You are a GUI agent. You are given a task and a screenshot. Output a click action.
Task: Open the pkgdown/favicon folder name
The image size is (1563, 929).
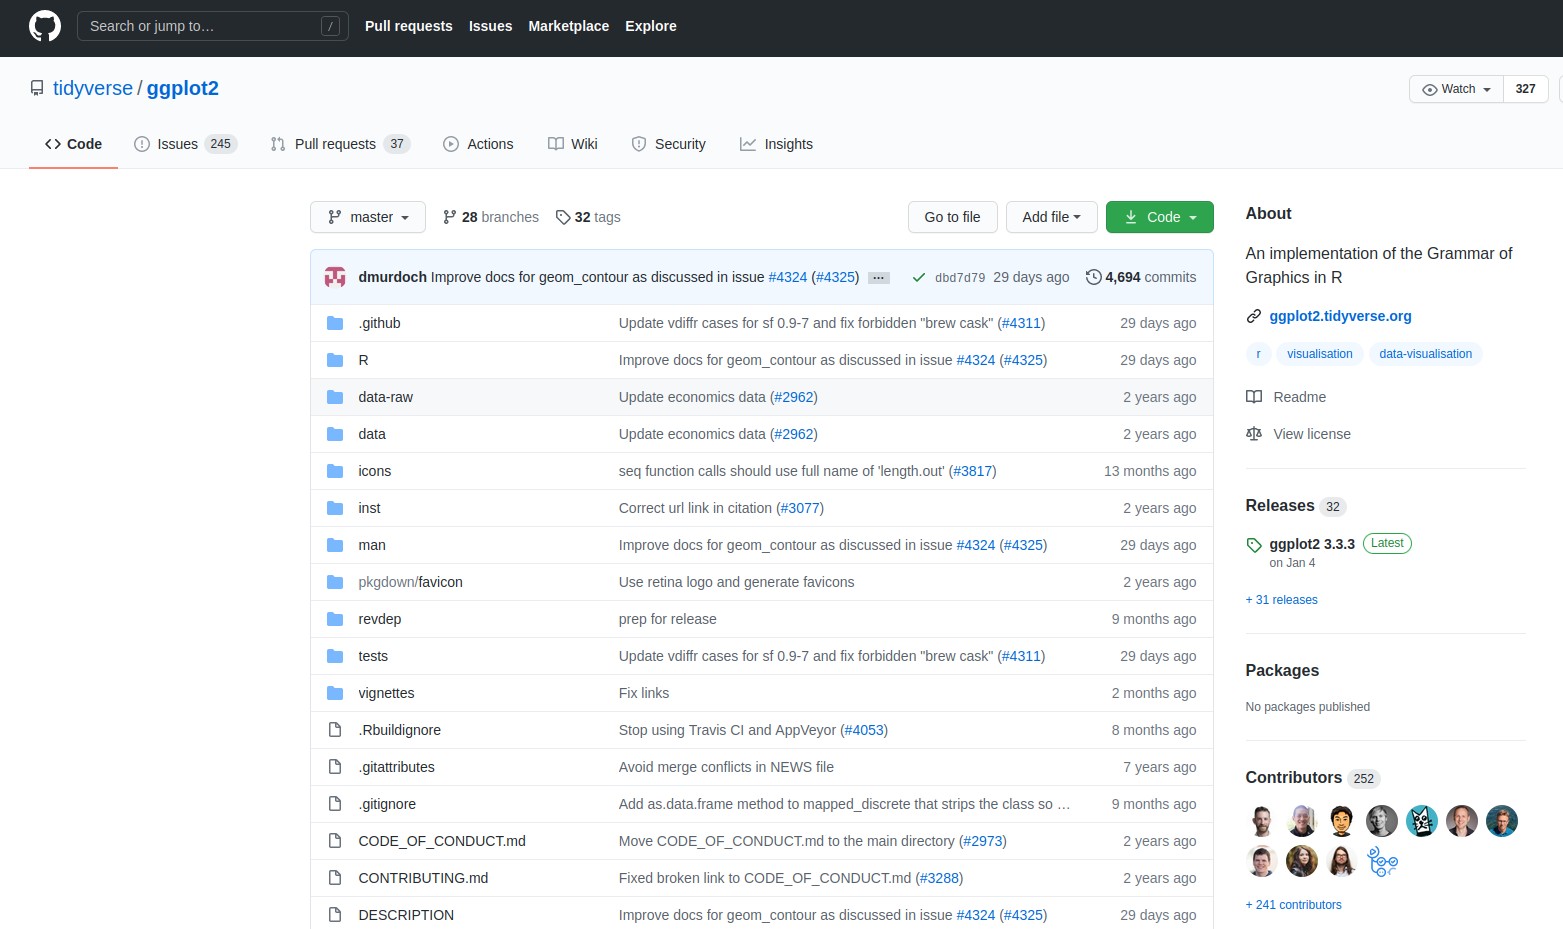410,582
